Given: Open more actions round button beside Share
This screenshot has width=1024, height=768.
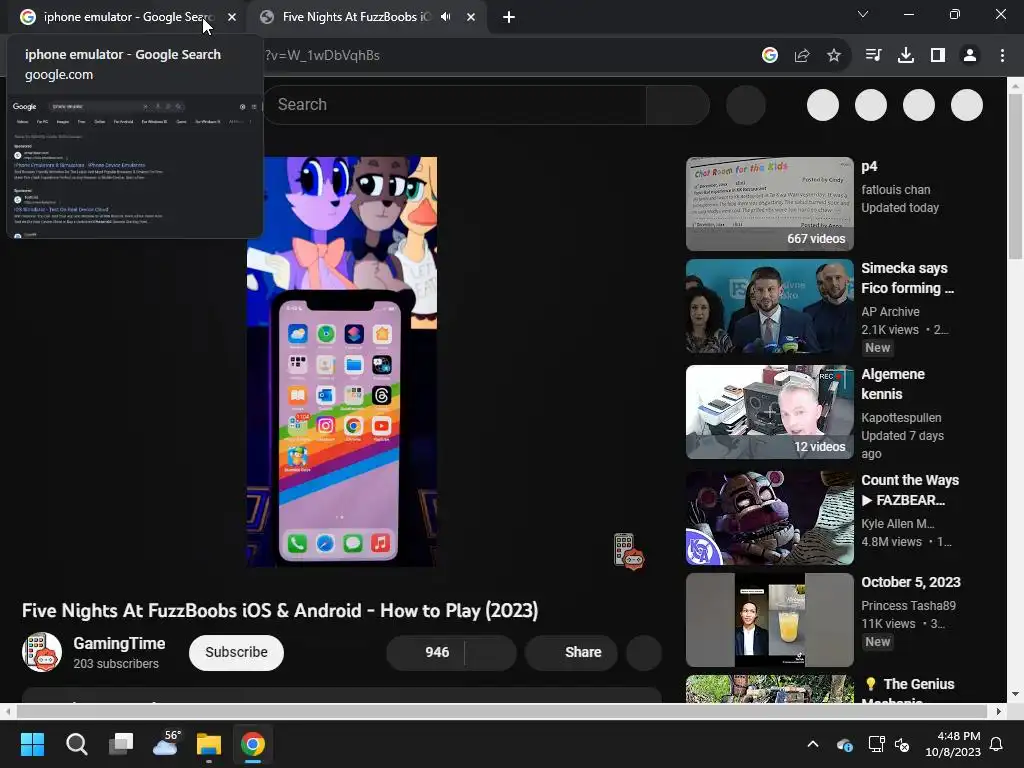Looking at the screenshot, I should [x=644, y=652].
